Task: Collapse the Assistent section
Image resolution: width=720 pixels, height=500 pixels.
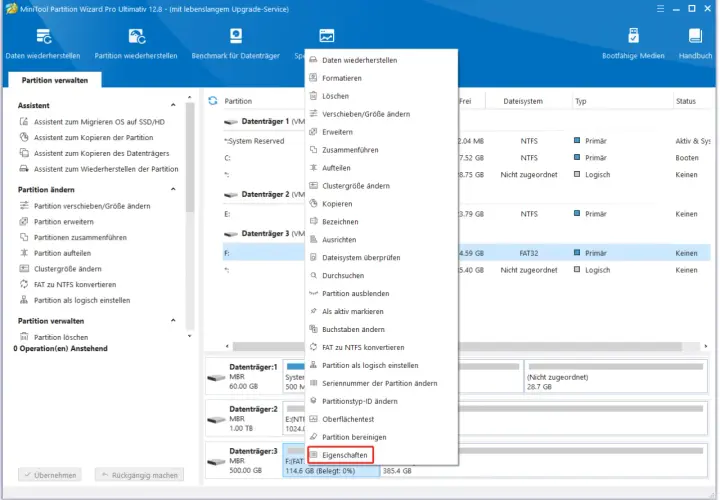Action: click(173, 105)
